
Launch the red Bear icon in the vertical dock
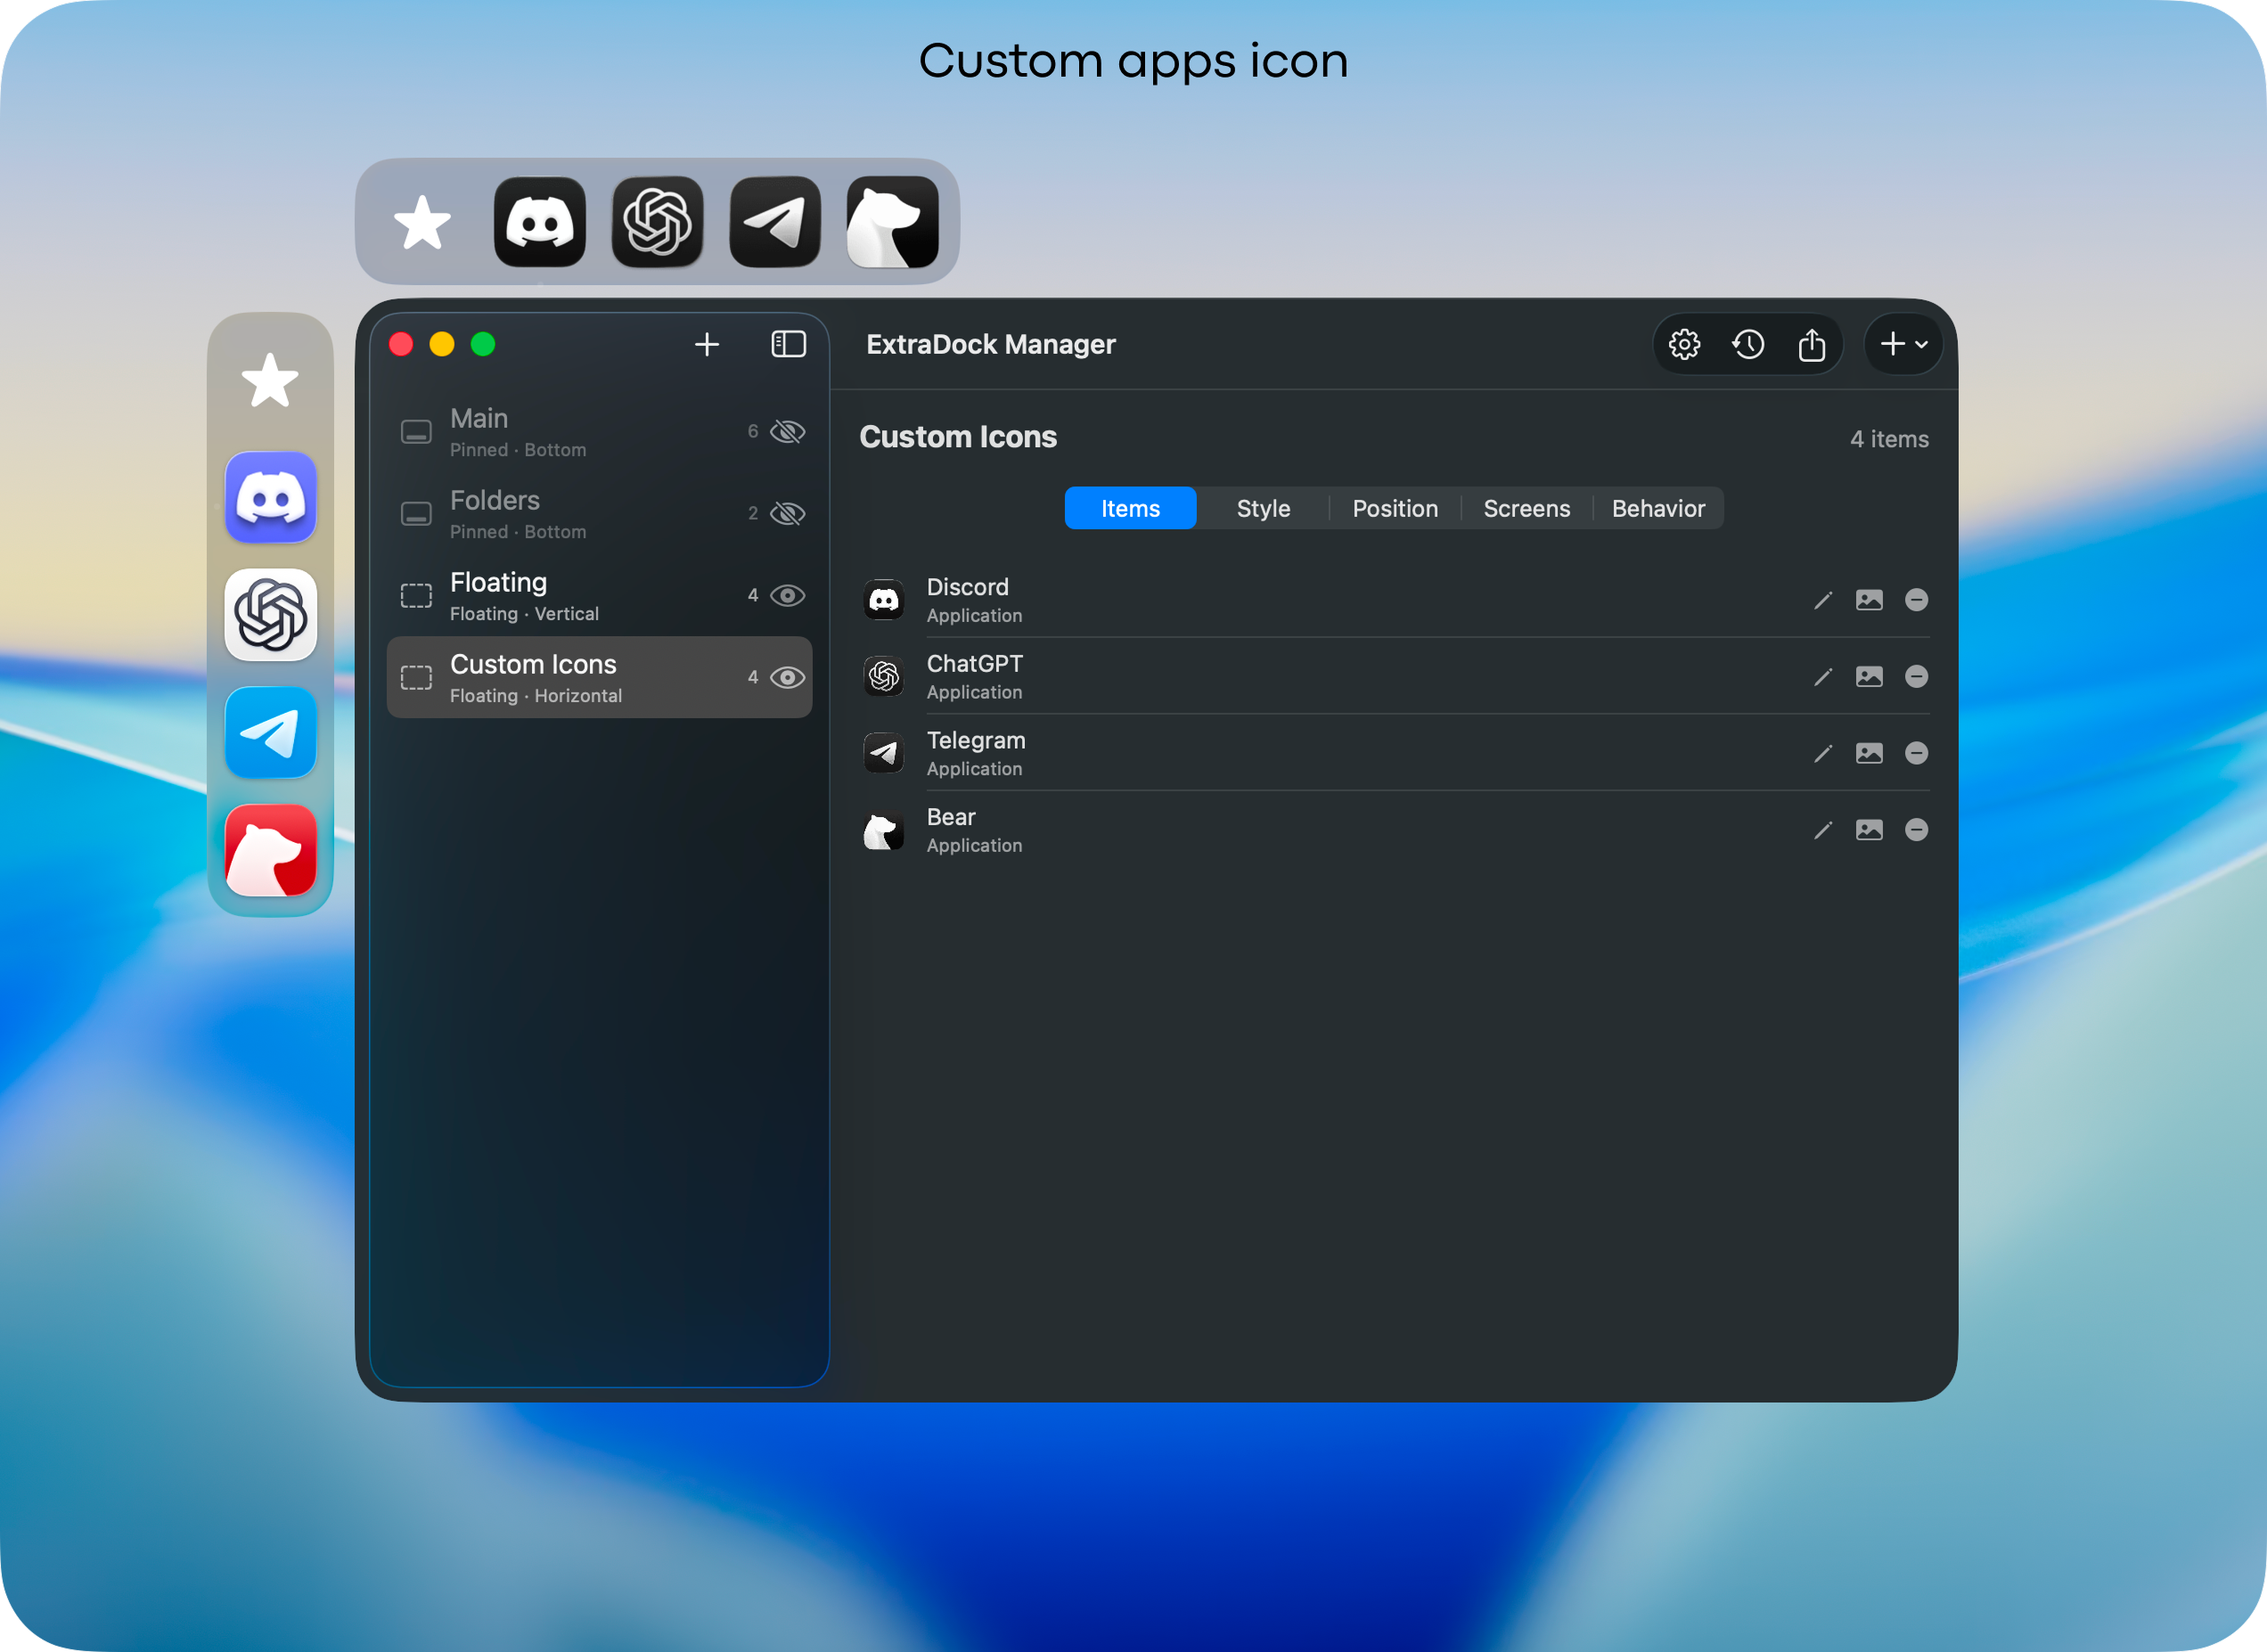(x=270, y=851)
